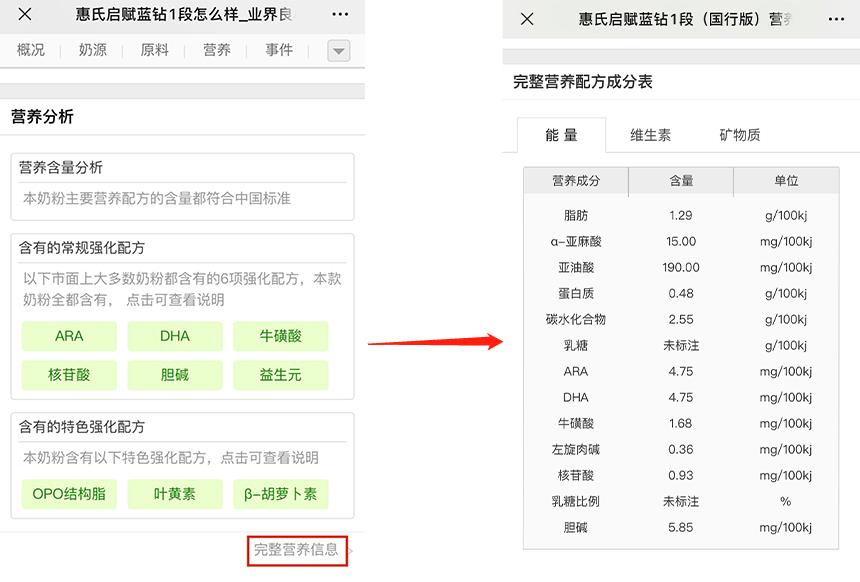Image resolution: width=860 pixels, height=582 pixels.
Task: Tap the 叶黄素 feature tag
Action: [175, 494]
